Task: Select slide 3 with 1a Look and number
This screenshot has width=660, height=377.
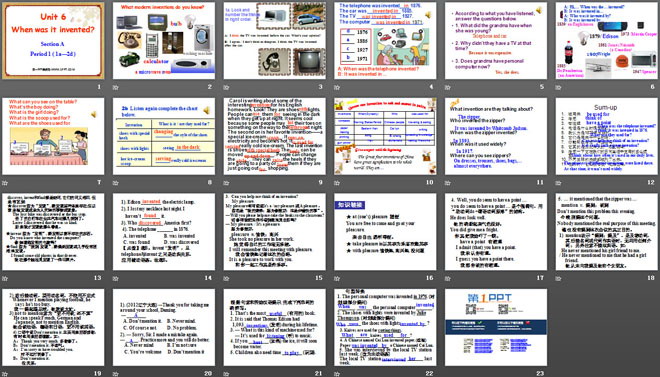Action: [x=274, y=41]
